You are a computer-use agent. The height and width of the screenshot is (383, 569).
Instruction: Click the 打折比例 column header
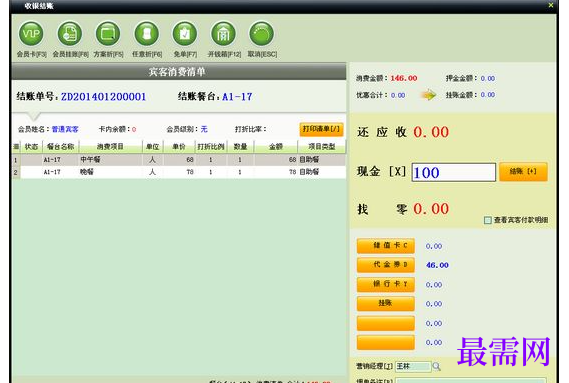[x=211, y=147]
